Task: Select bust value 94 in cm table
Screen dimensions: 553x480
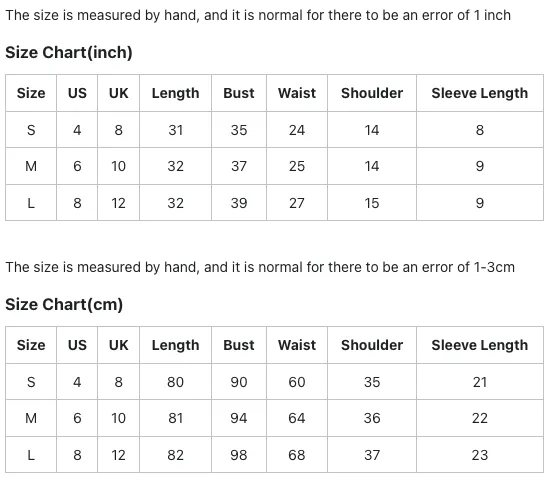Action: point(239,418)
